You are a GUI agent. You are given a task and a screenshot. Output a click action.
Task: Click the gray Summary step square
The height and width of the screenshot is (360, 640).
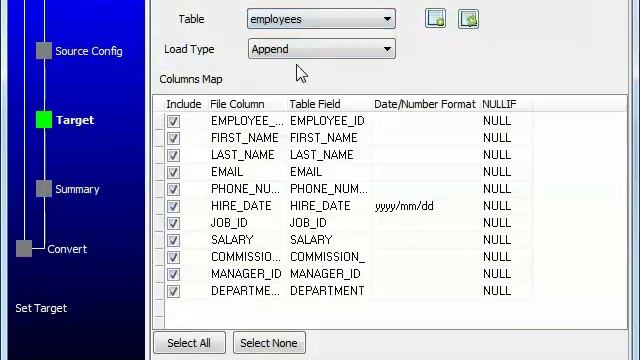coord(44,189)
